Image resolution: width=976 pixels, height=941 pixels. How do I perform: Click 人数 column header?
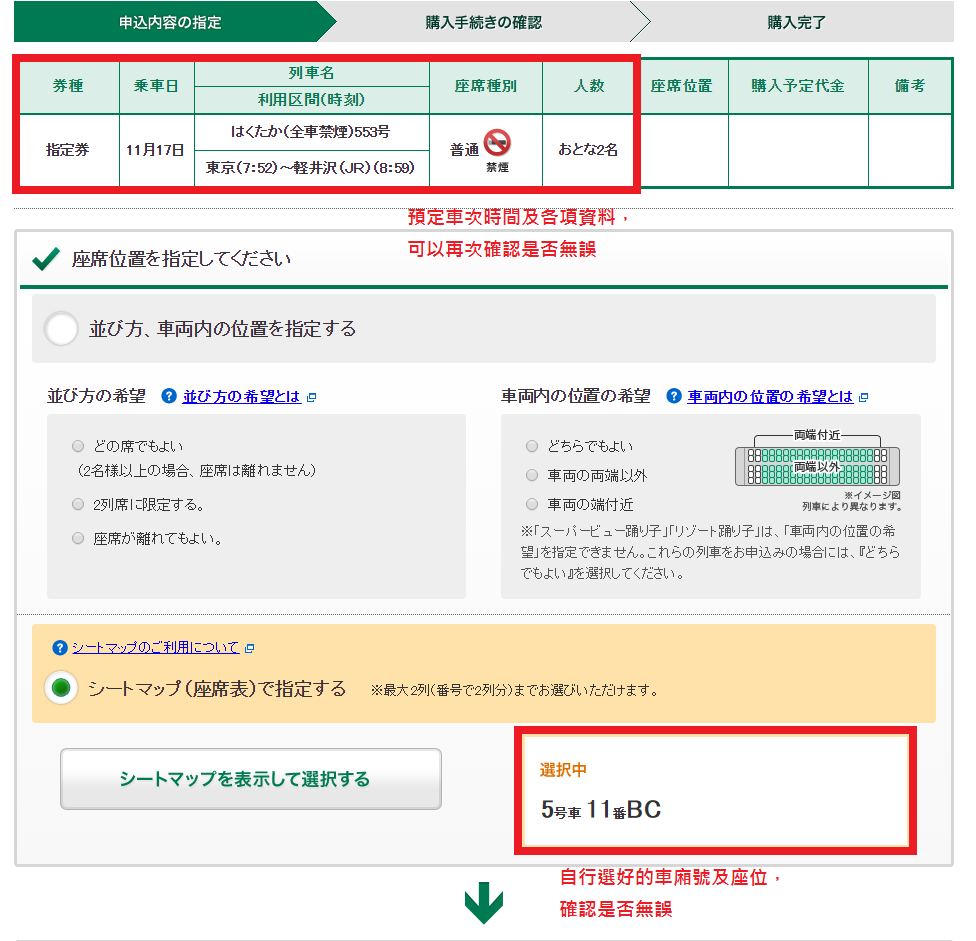click(x=589, y=86)
